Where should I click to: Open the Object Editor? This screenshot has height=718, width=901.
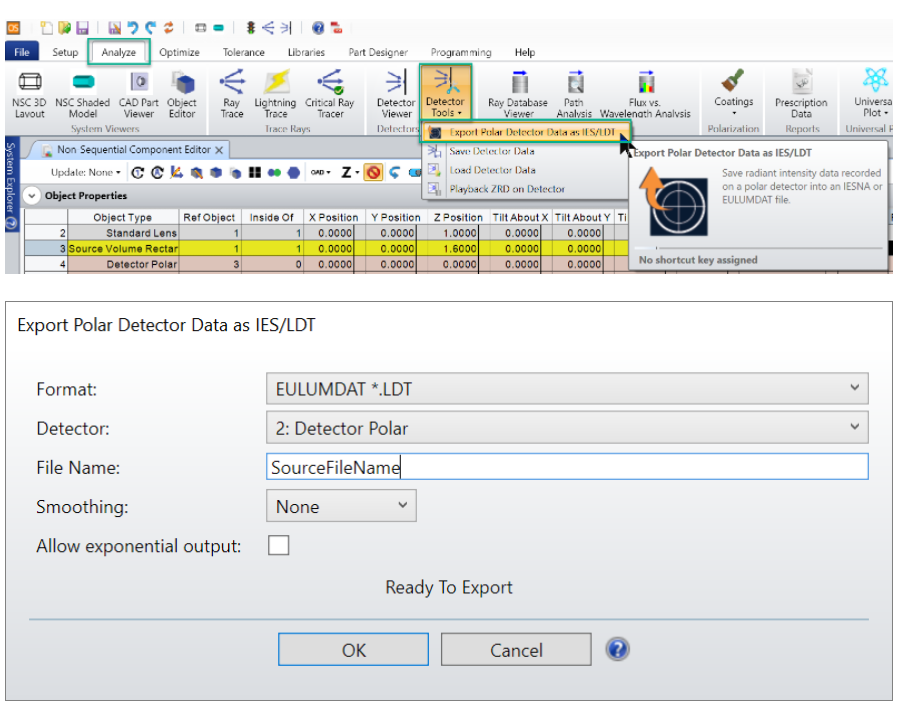coord(182,95)
